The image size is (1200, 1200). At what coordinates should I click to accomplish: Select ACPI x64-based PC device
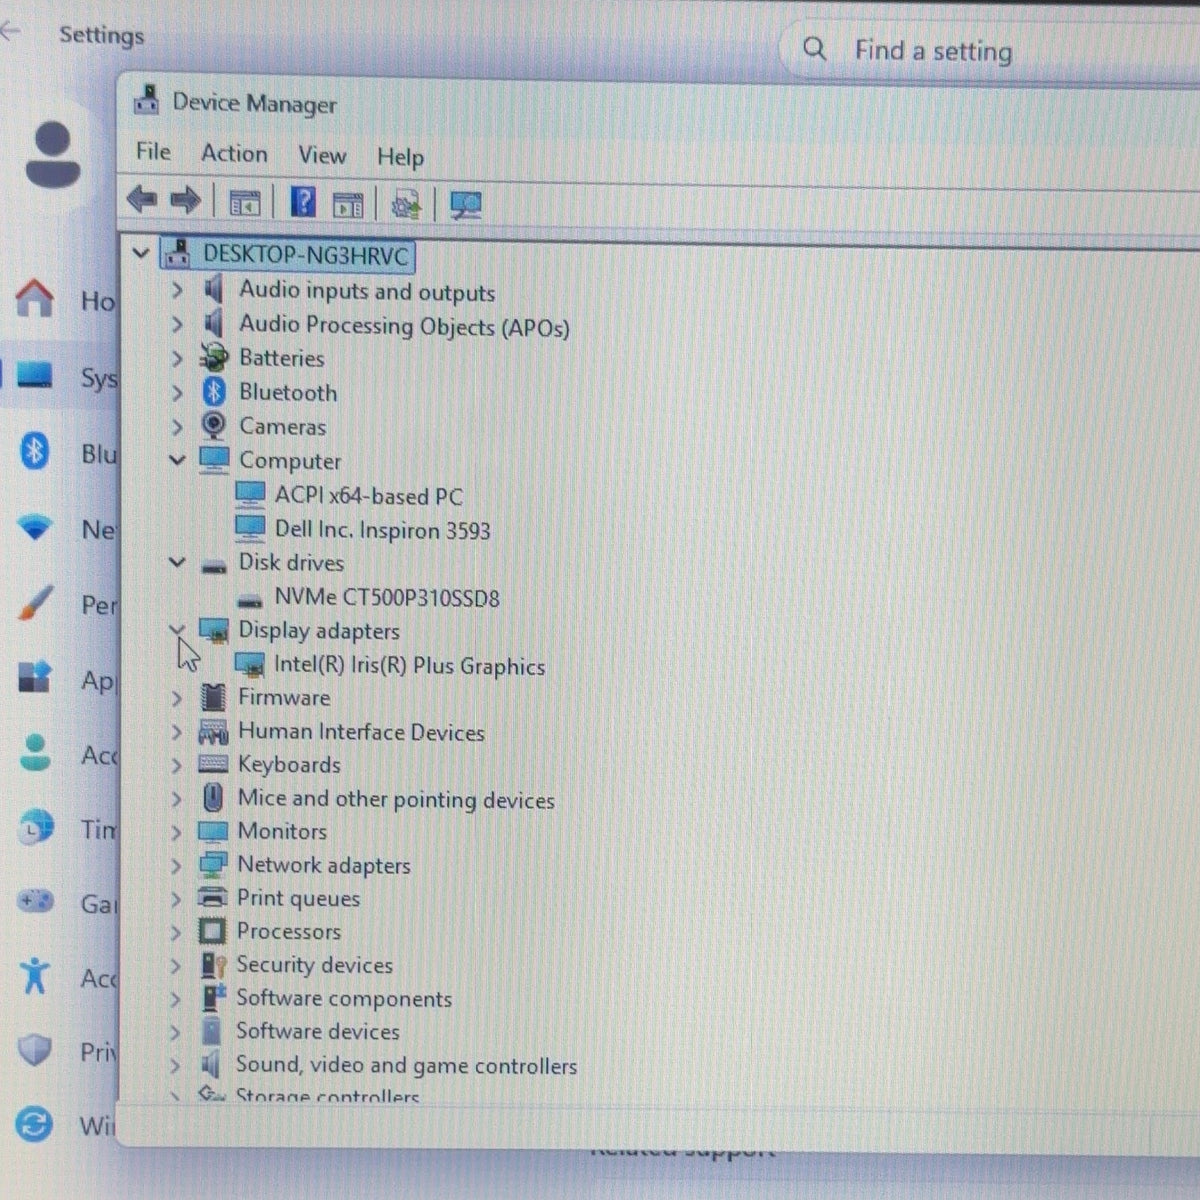point(368,496)
